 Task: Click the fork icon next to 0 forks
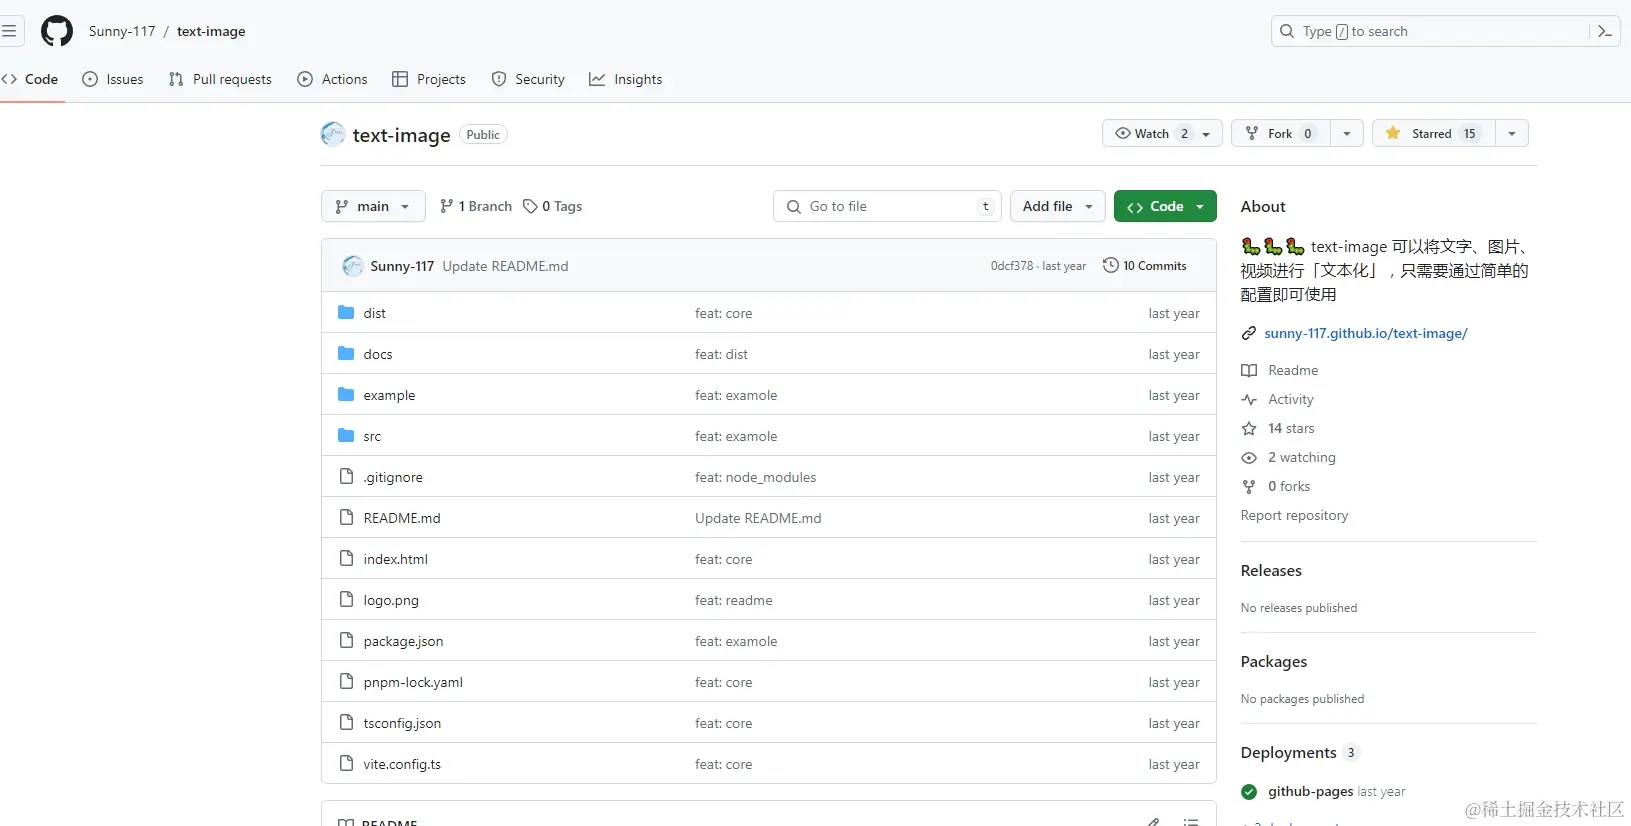[x=1249, y=487]
